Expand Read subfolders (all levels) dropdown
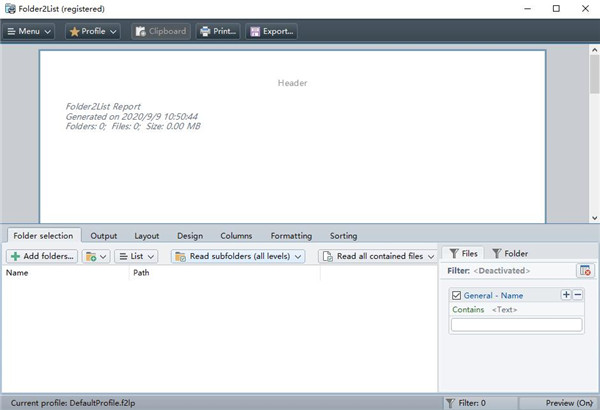The height and width of the screenshot is (410, 600). 238,257
